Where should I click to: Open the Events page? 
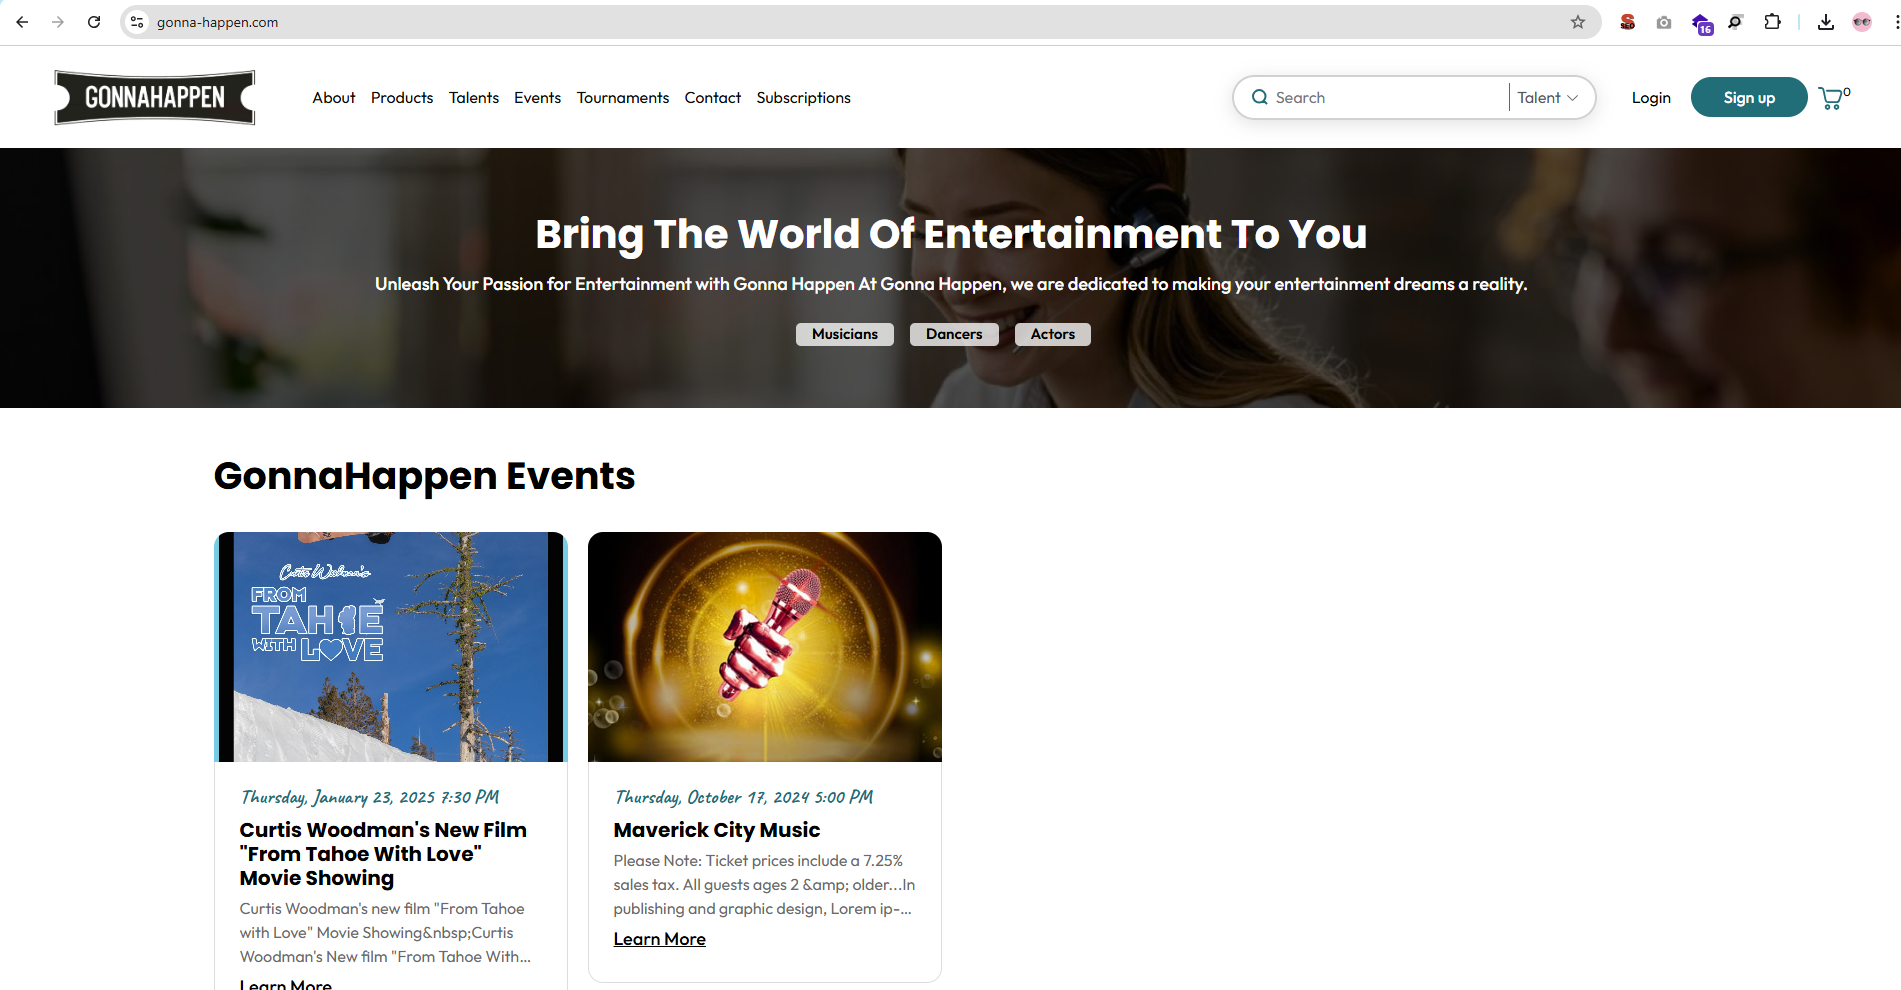538,97
